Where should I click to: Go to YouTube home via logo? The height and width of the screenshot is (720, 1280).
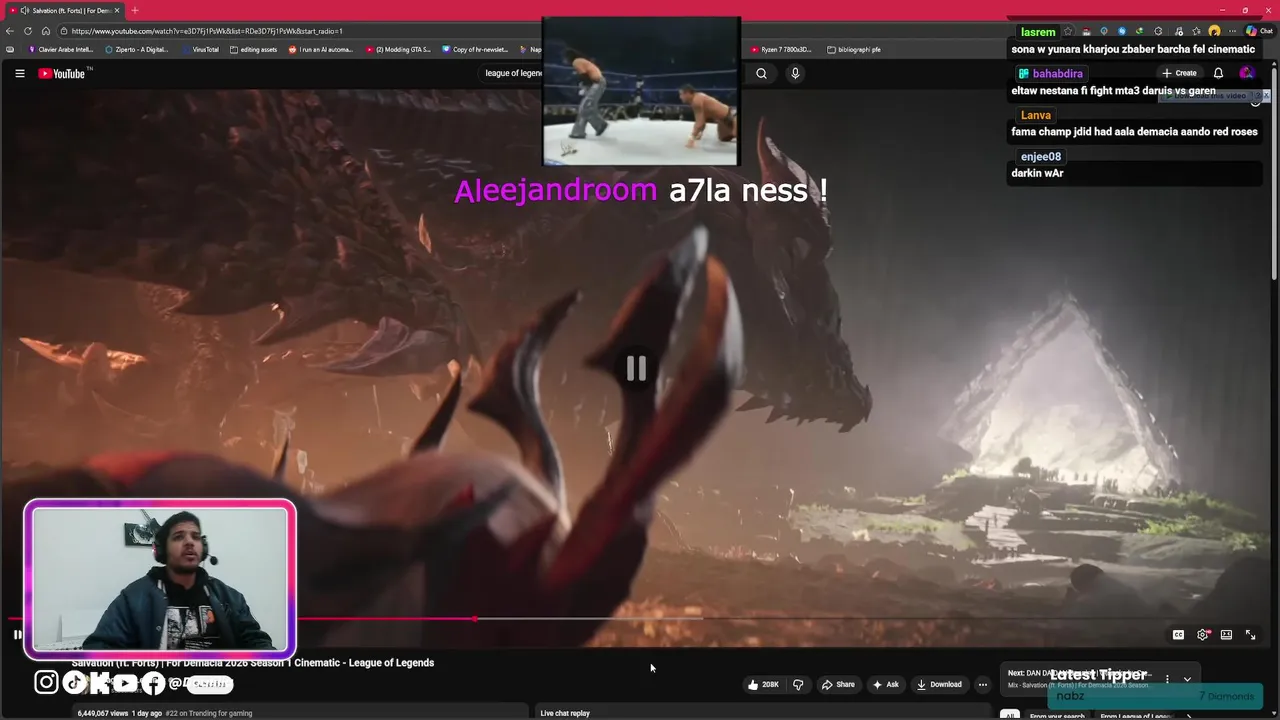click(62, 73)
